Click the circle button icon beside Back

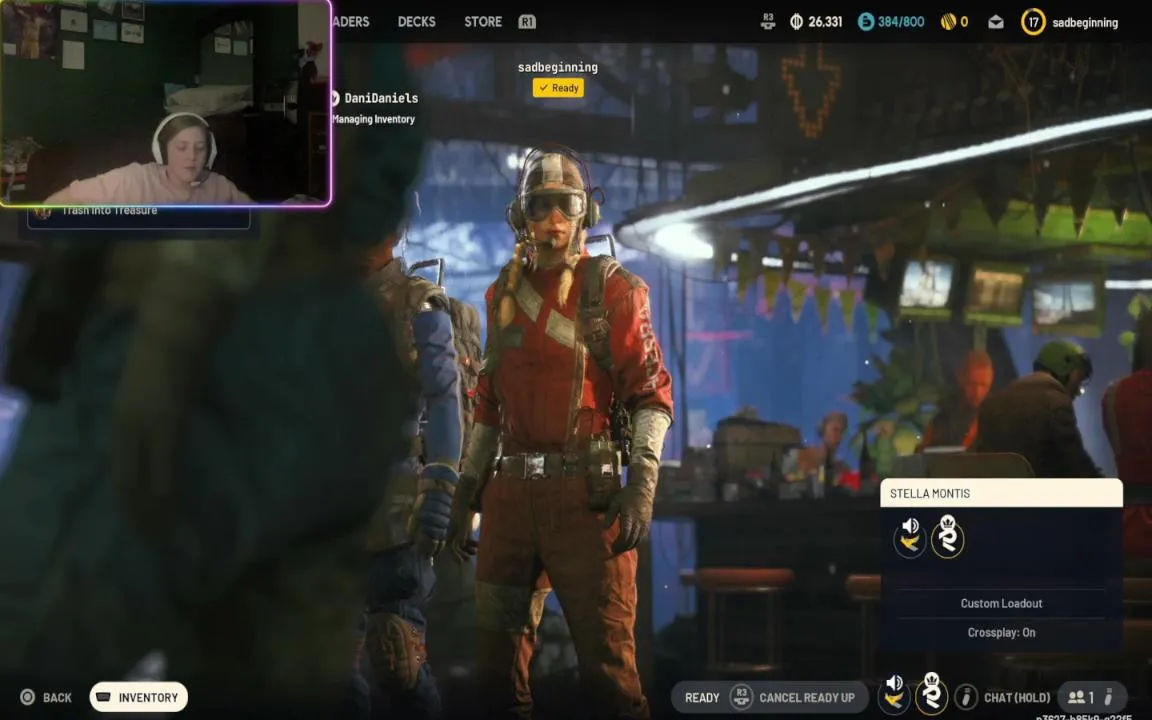click(27, 697)
